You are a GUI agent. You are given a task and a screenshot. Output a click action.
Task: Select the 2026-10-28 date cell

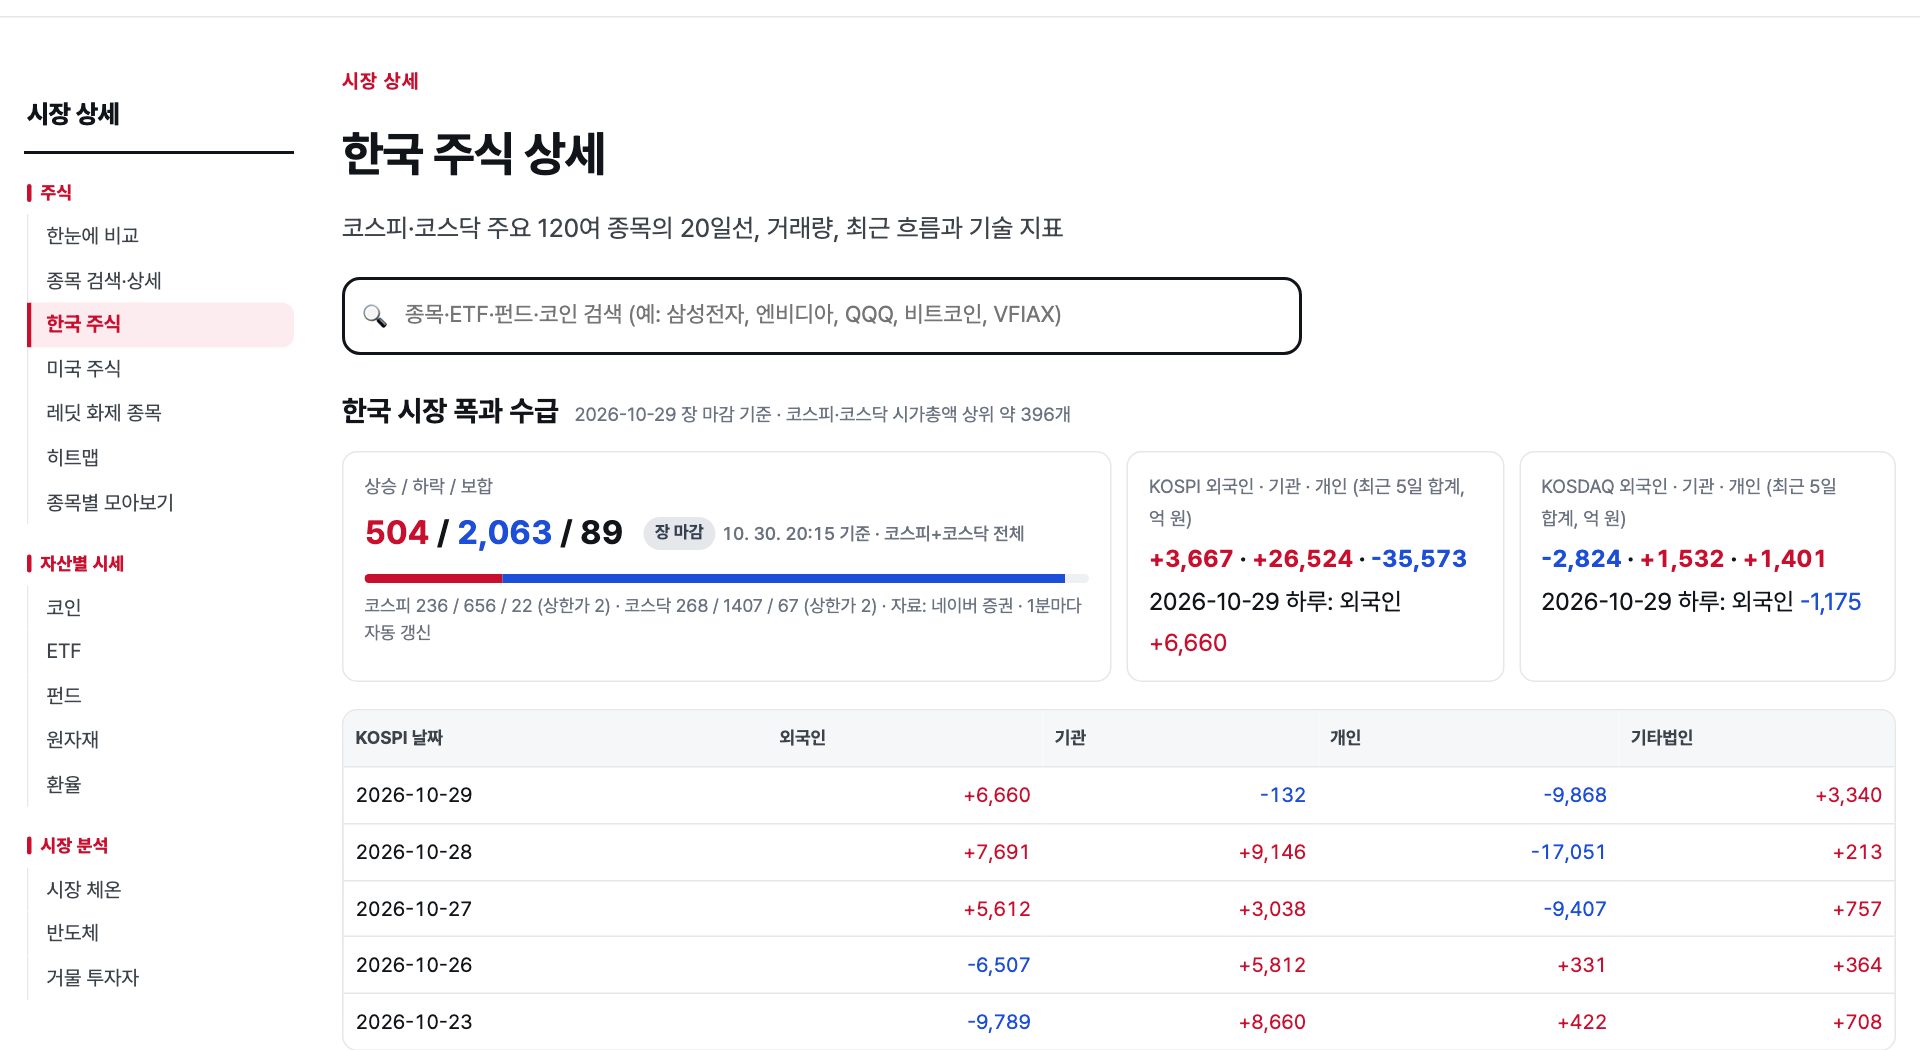pyautogui.click(x=414, y=852)
